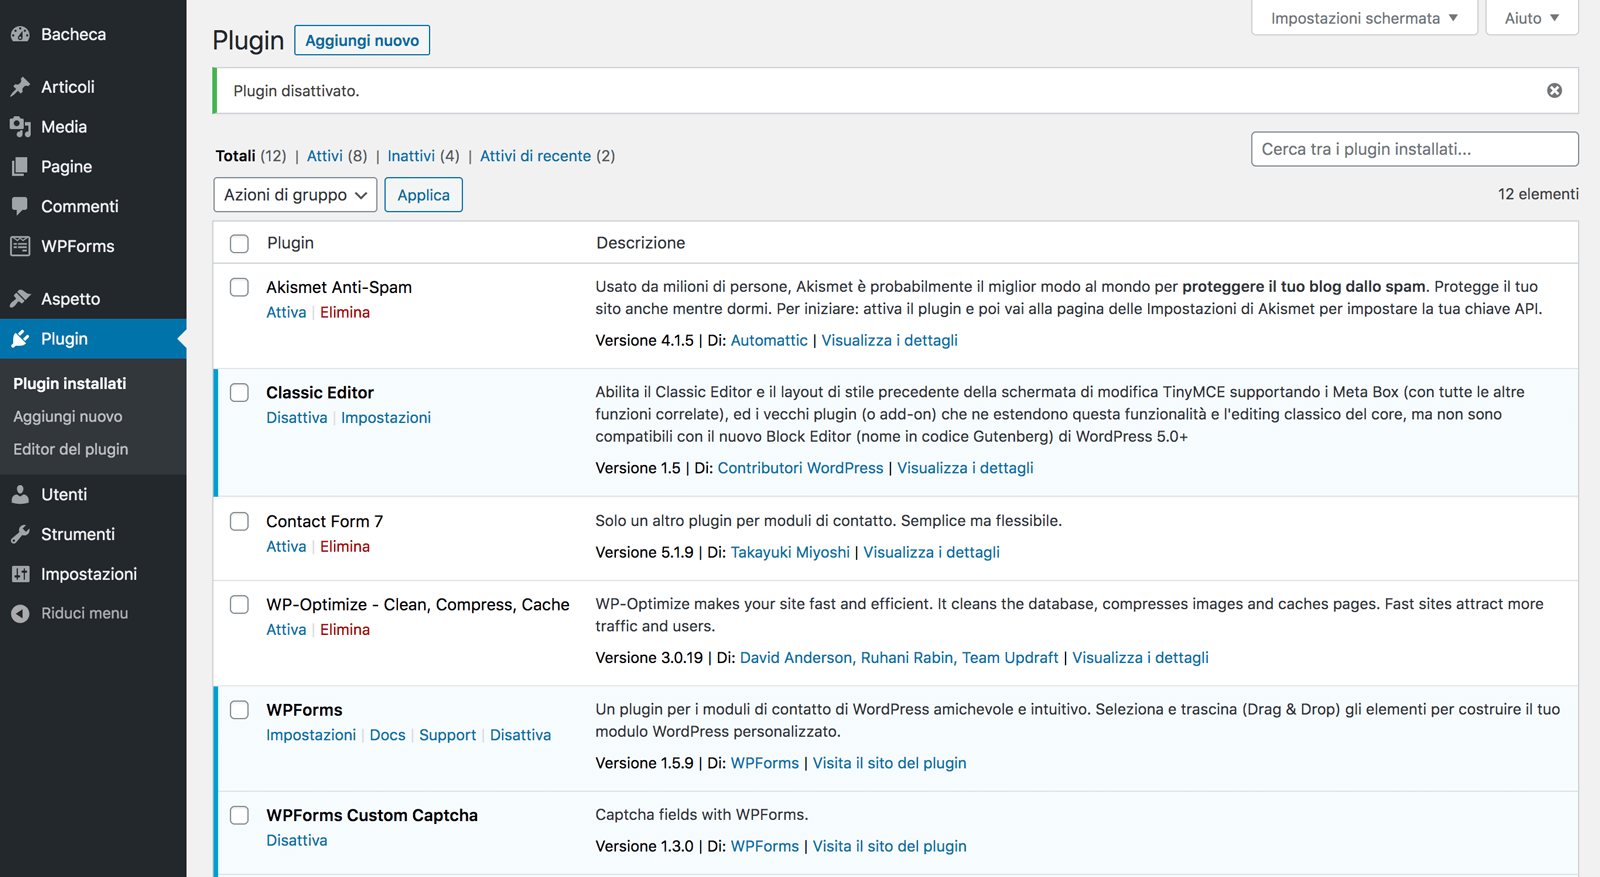Click the Articoli pushpin icon
The height and width of the screenshot is (877, 1600).
(20, 87)
